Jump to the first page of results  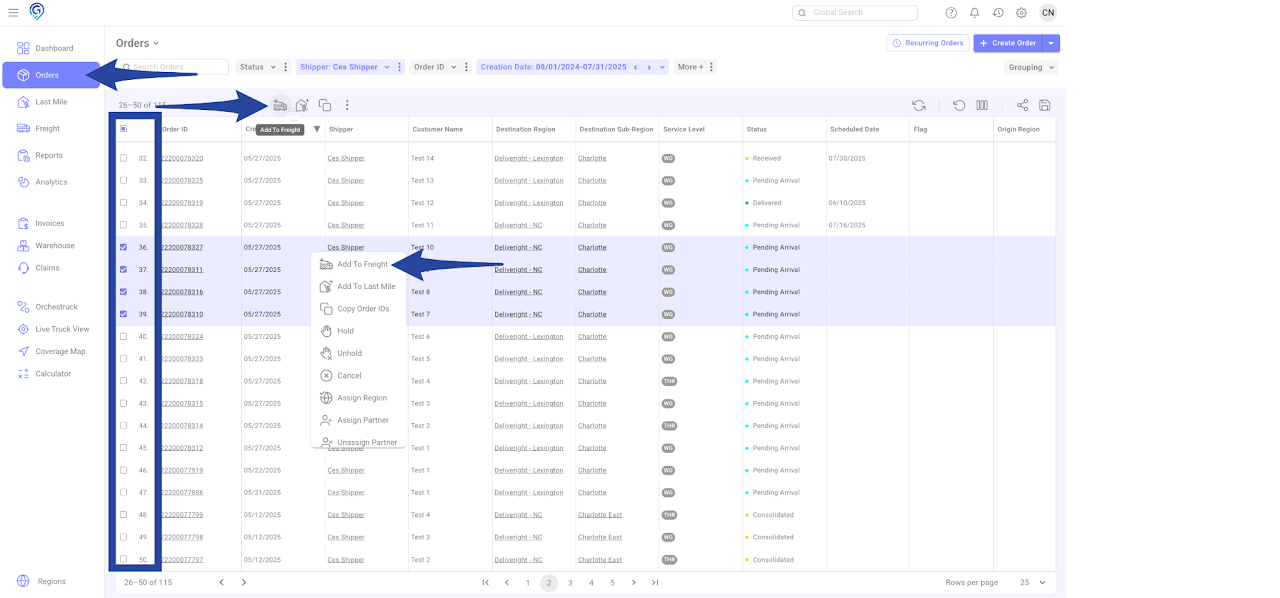tap(486, 582)
